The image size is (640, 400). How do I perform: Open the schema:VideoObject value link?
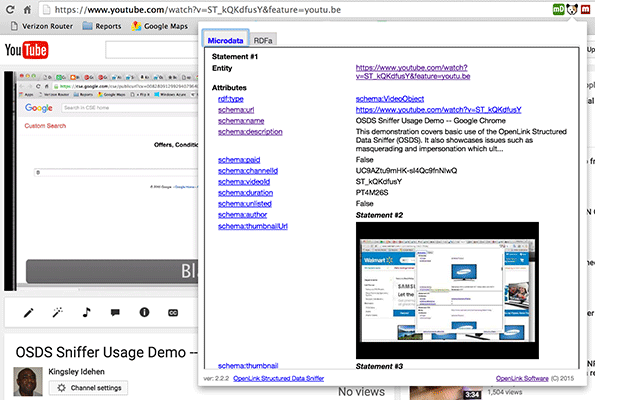click(390, 99)
